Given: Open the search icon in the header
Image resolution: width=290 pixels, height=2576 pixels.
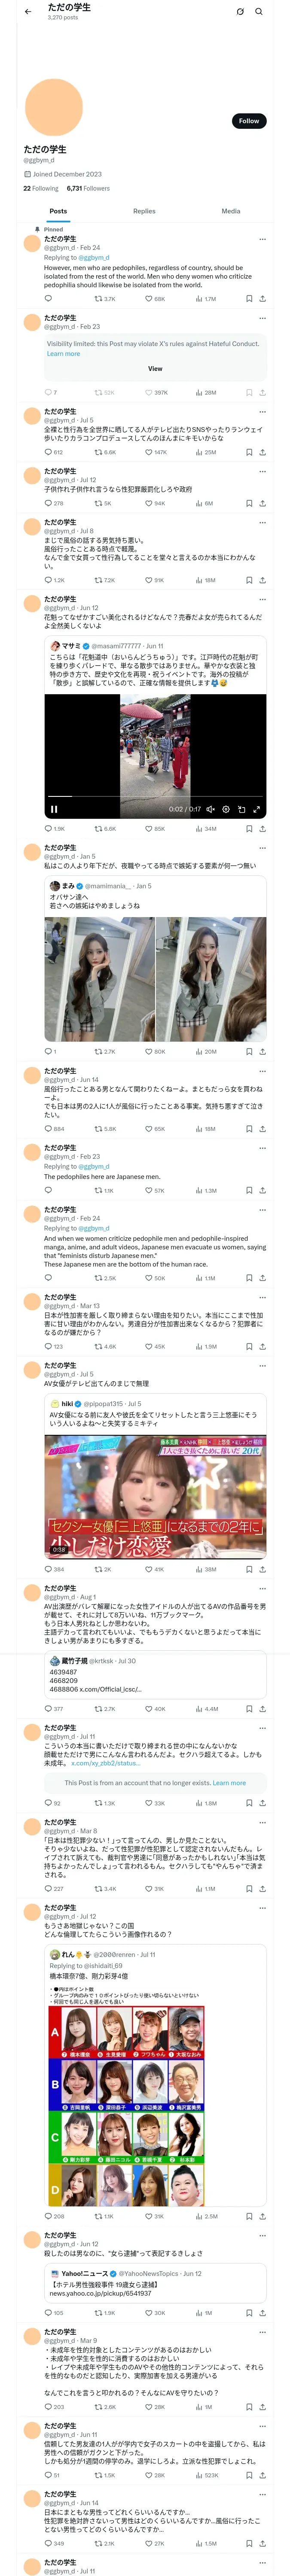Looking at the screenshot, I should click(x=259, y=12).
